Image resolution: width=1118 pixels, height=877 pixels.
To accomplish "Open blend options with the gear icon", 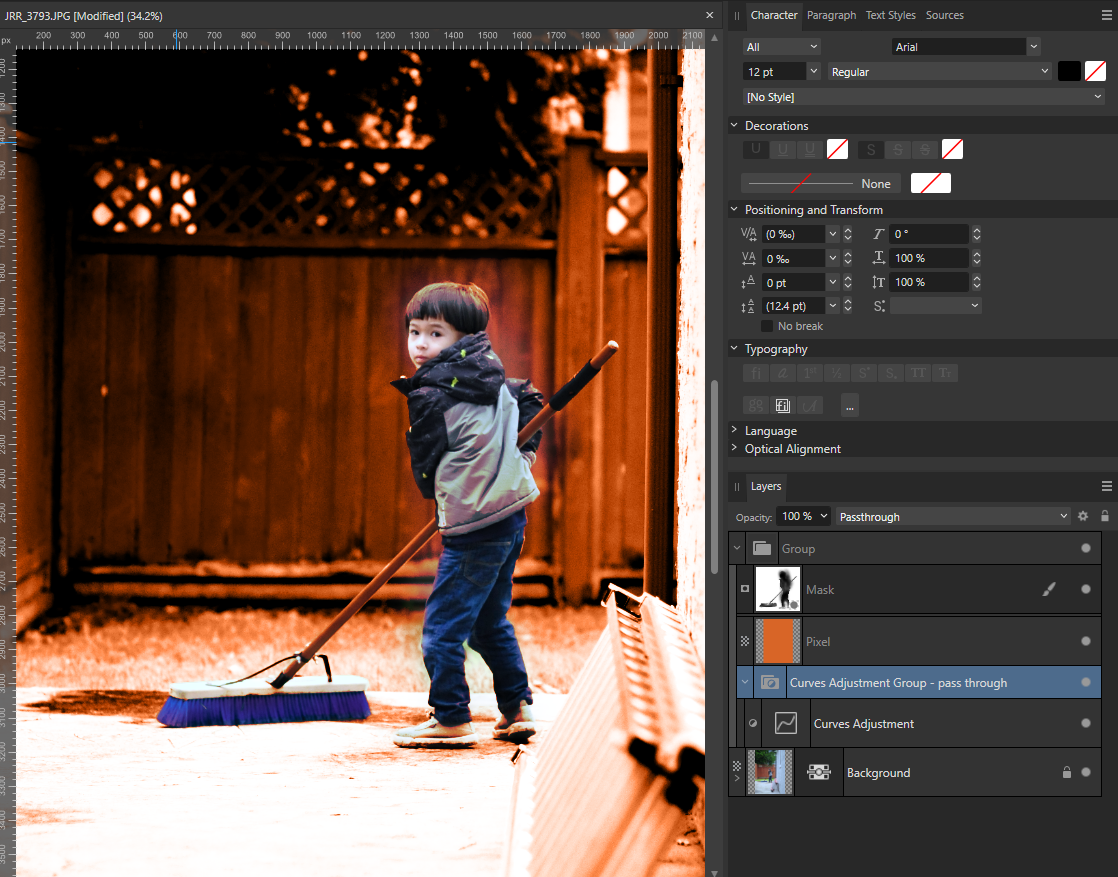I will coord(1083,516).
